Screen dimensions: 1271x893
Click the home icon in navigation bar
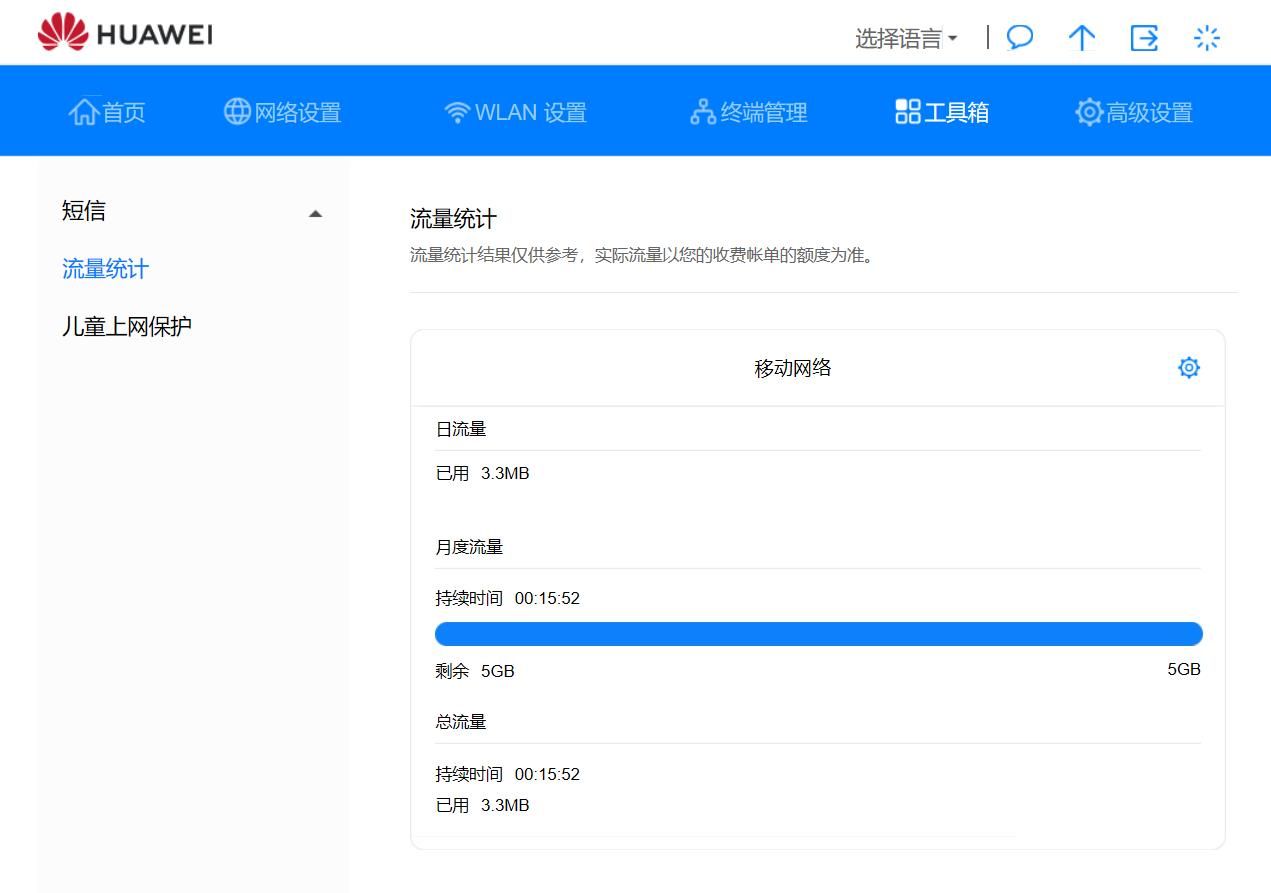(83, 112)
